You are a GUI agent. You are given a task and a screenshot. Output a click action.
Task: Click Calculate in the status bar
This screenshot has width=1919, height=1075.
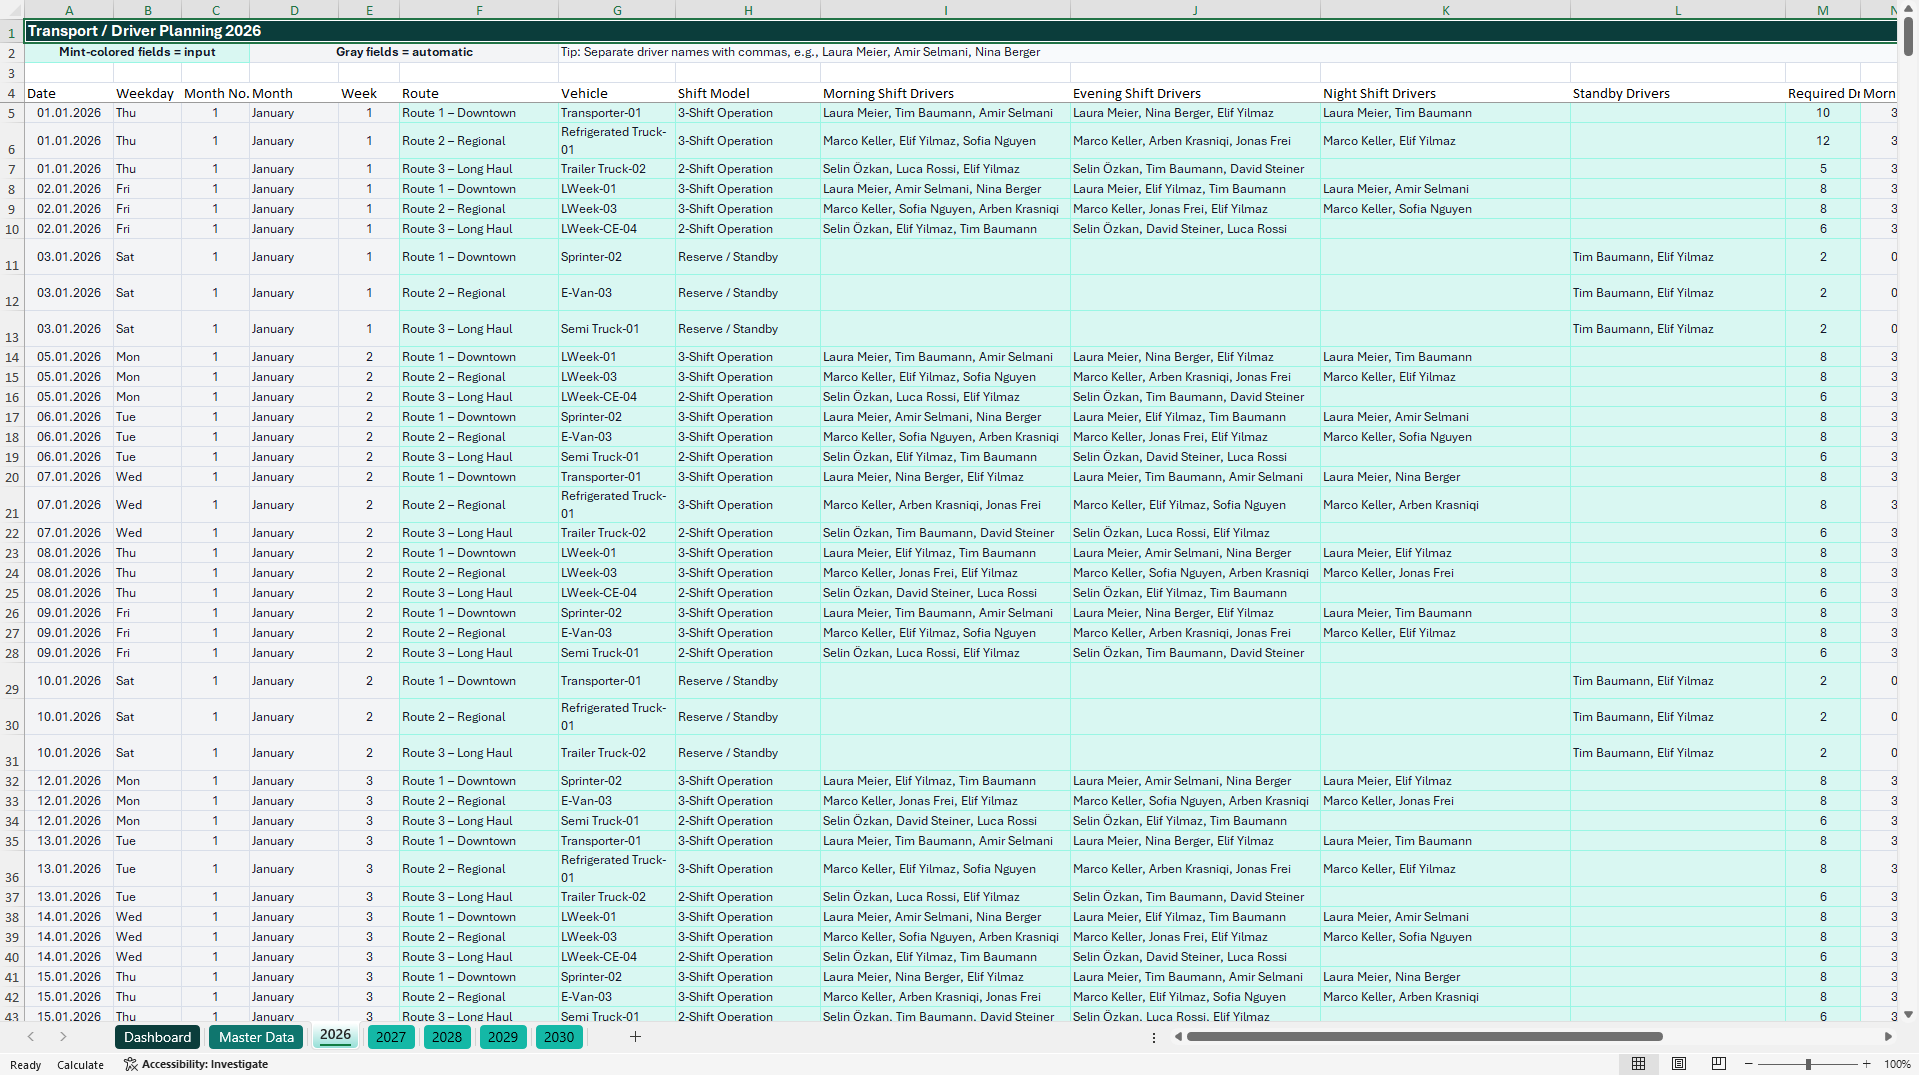pos(80,1065)
